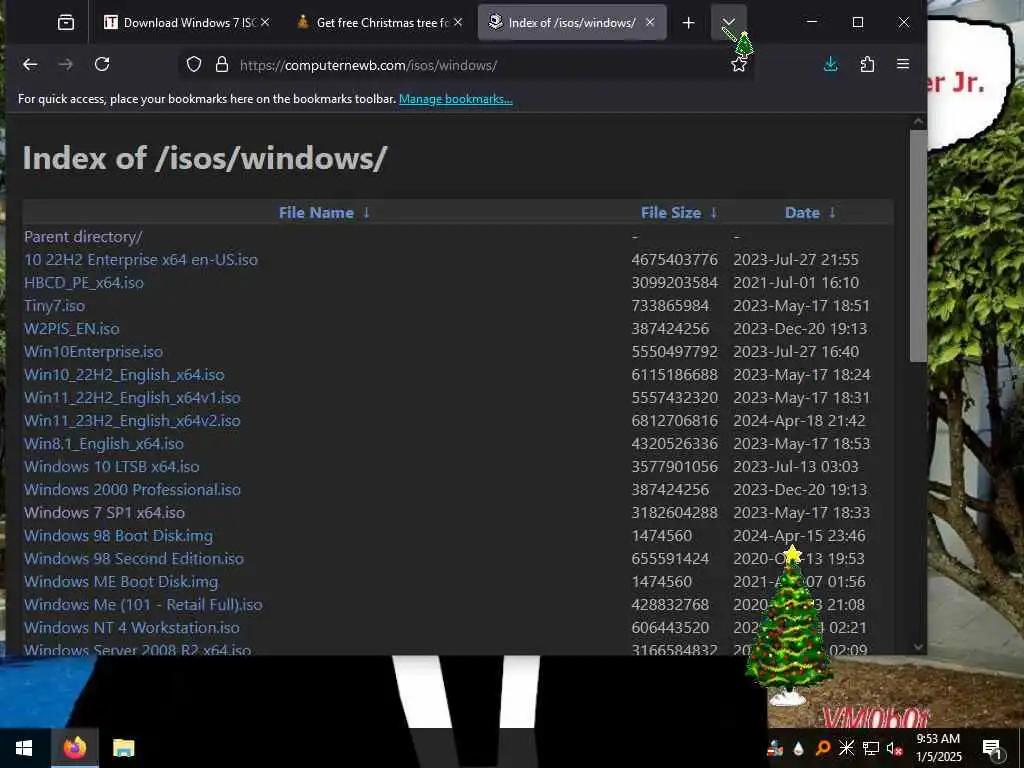Open the Extensions puzzle icon
1024x768 pixels.
(867, 64)
